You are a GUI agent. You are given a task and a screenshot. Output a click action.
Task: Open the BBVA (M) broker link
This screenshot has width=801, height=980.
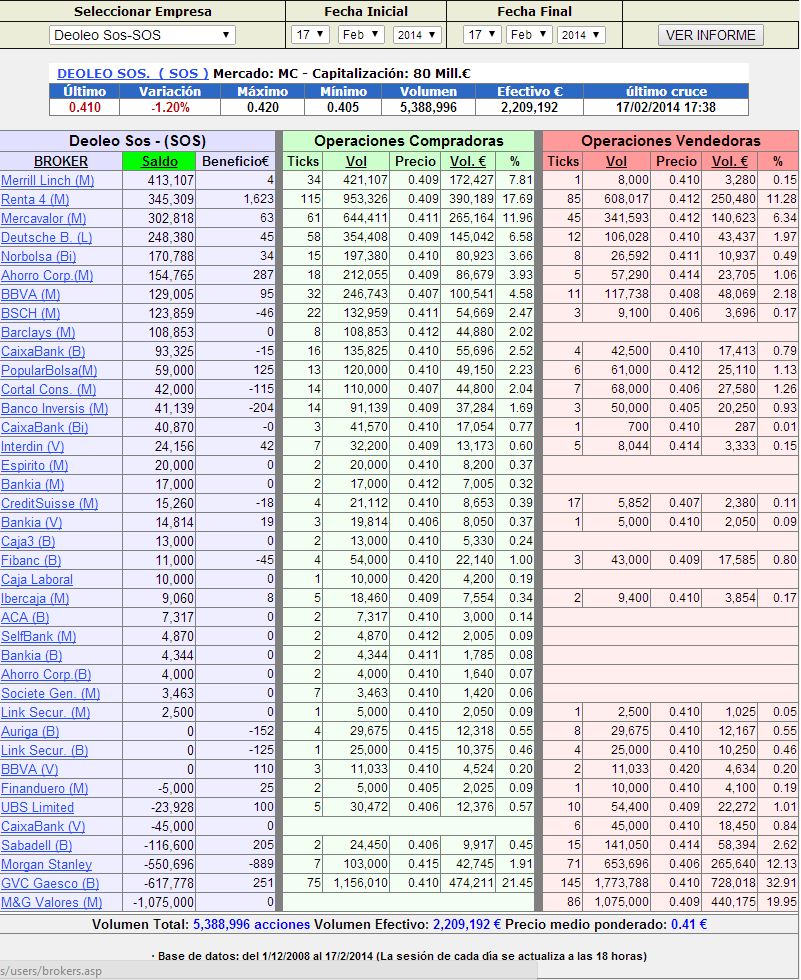pyautogui.click(x=31, y=294)
